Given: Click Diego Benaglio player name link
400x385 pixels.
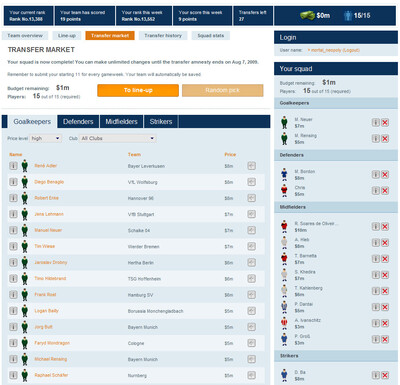Looking at the screenshot, I should (x=49, y=182).
